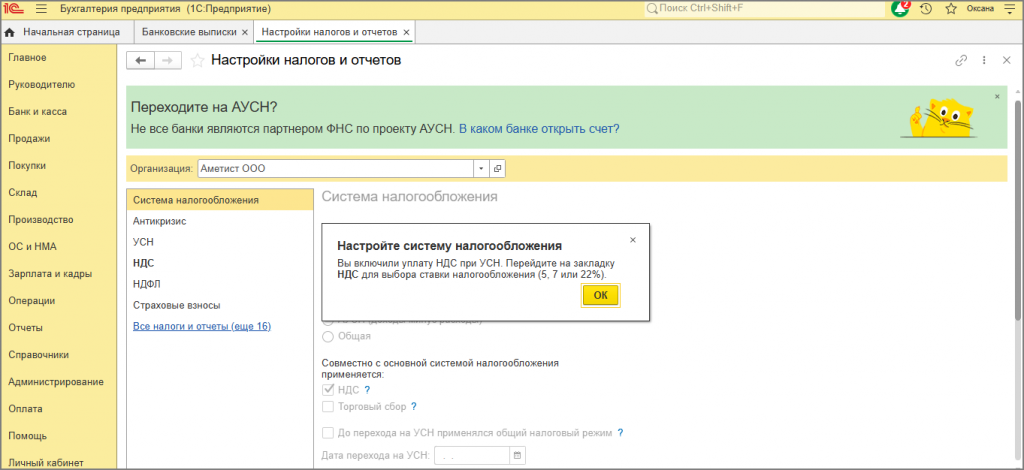This screenshot has height=470, width=1024.
Task: Select the Общая radio button
Action: tap(328, 337)
